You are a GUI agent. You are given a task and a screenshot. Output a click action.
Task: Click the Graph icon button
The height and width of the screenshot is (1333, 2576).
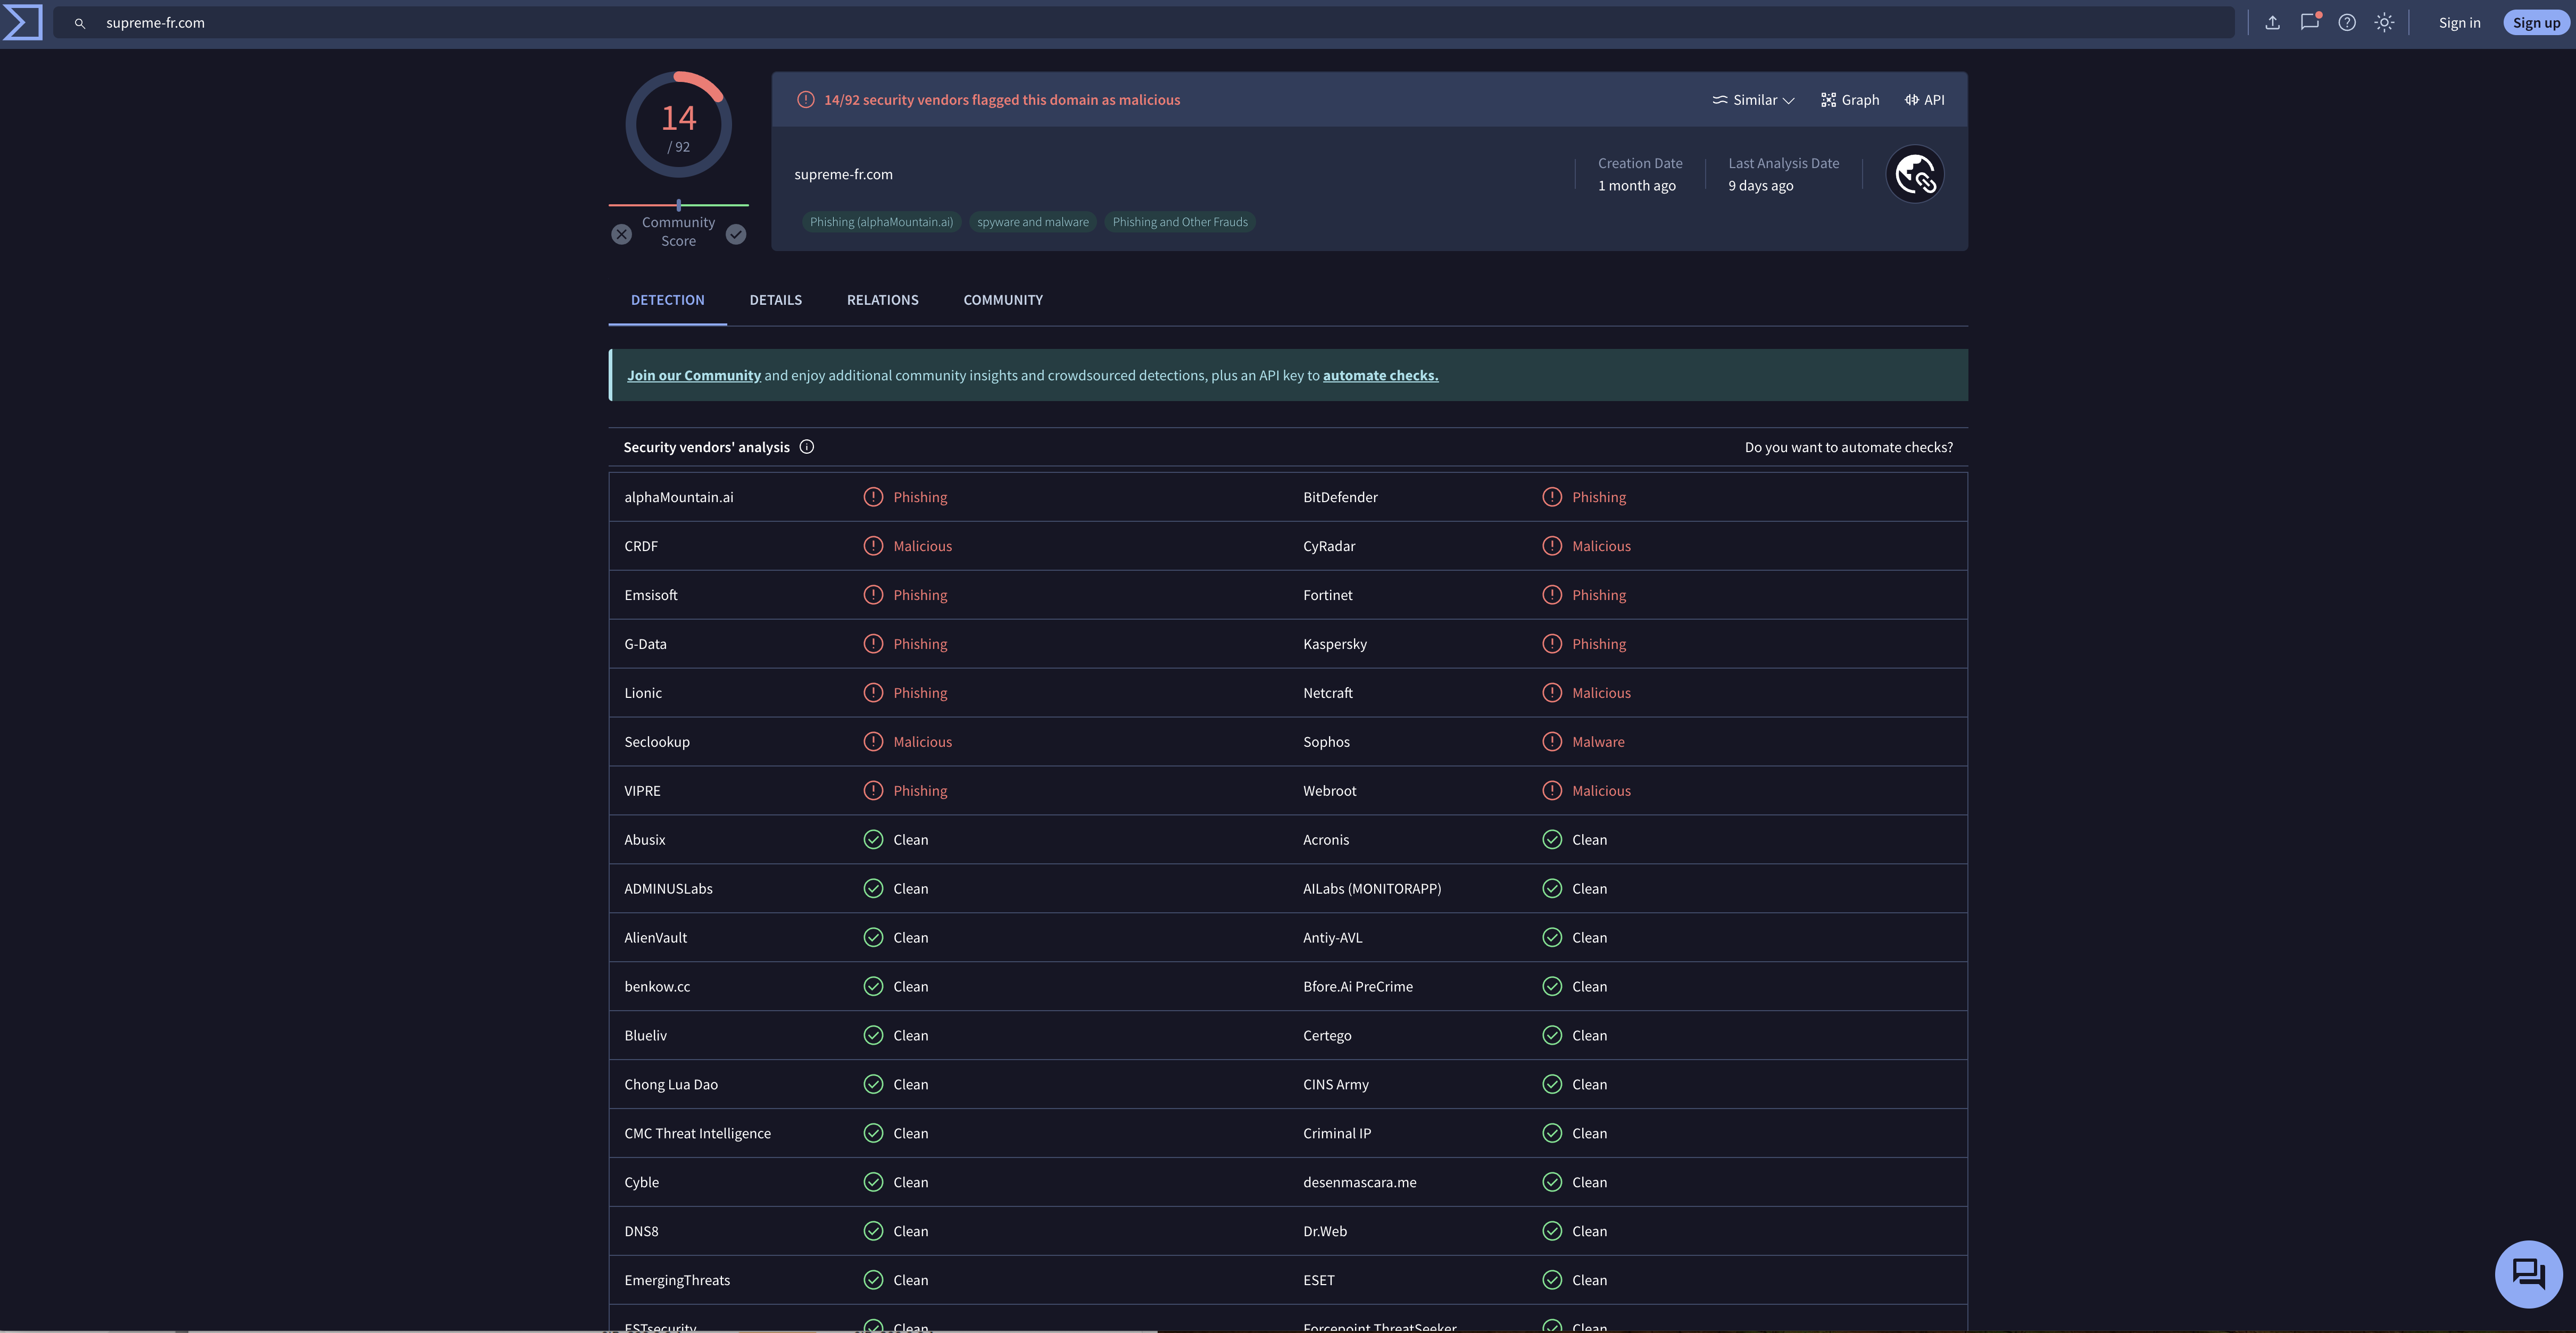1850,100
